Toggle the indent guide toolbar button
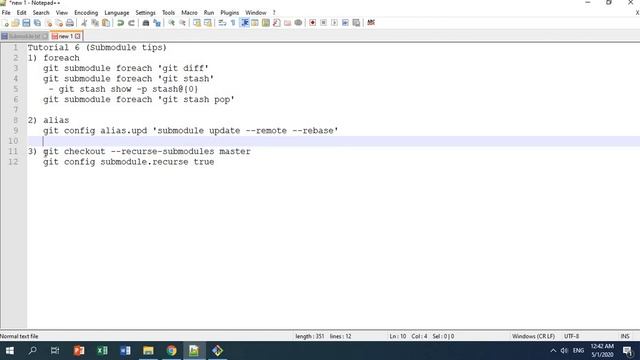This screenshot has width=640, height=360. point(244,23)
